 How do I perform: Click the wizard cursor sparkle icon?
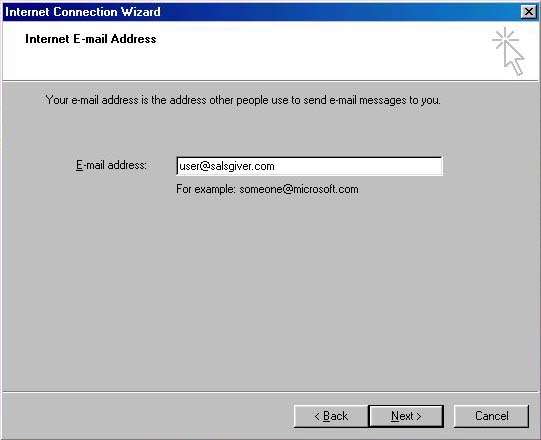coord(508,51)
